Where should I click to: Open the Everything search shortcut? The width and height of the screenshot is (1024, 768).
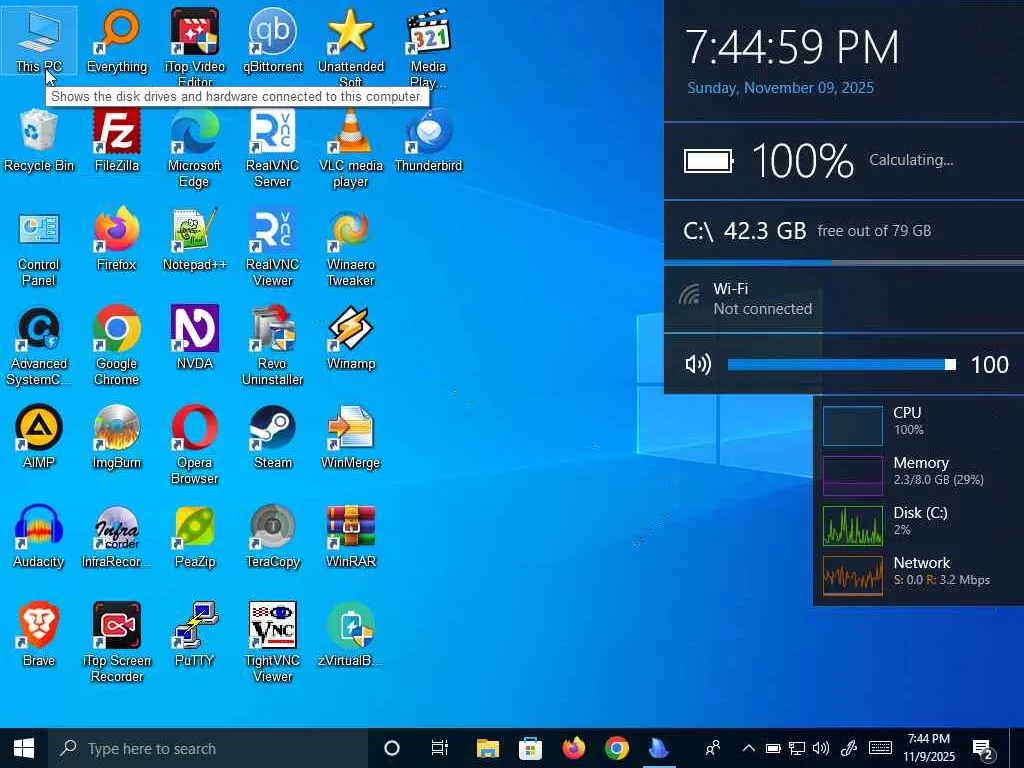(117, 40)
